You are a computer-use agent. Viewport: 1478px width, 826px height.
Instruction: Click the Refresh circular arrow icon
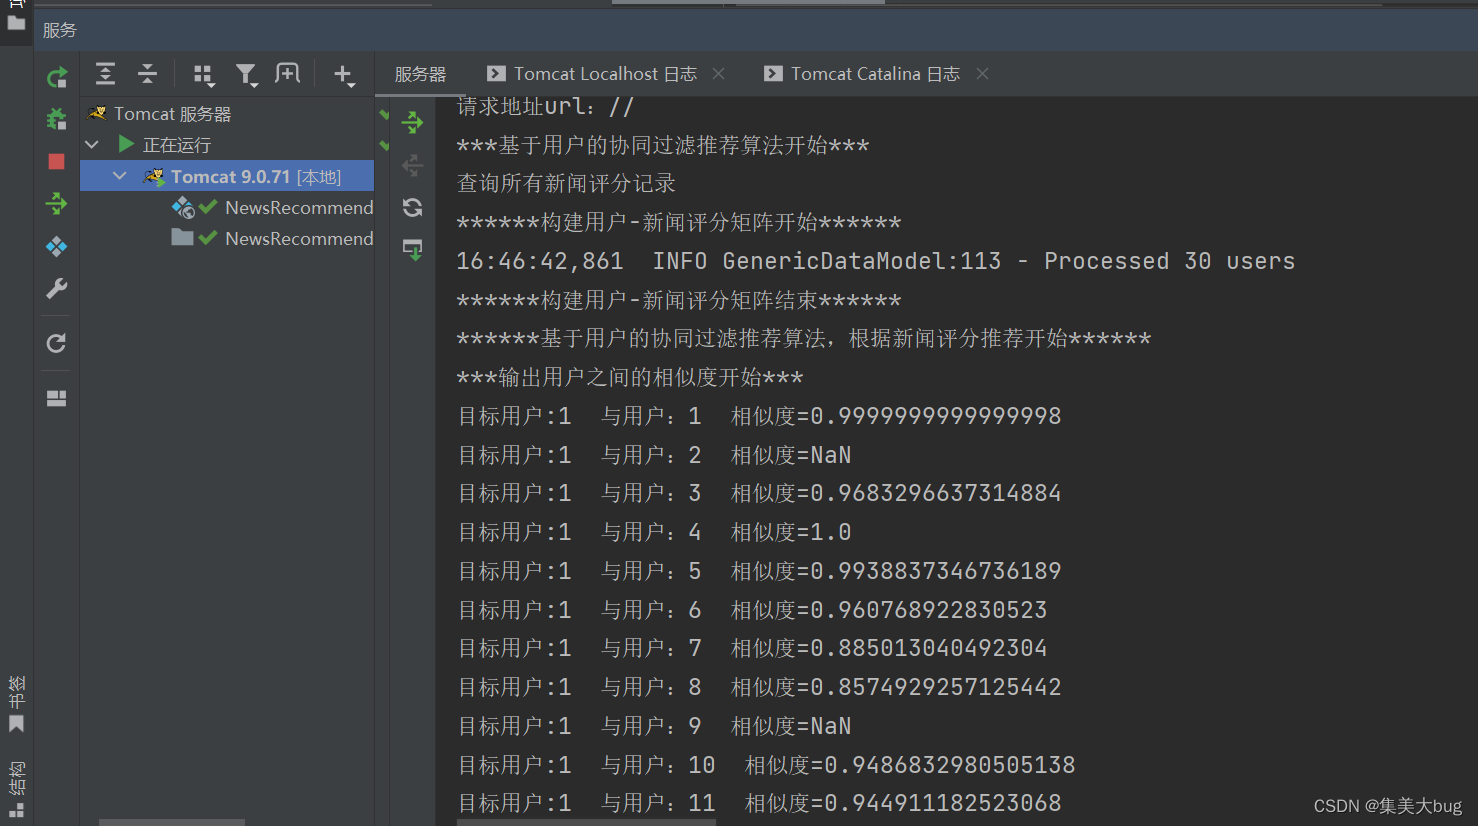(57, 343)
